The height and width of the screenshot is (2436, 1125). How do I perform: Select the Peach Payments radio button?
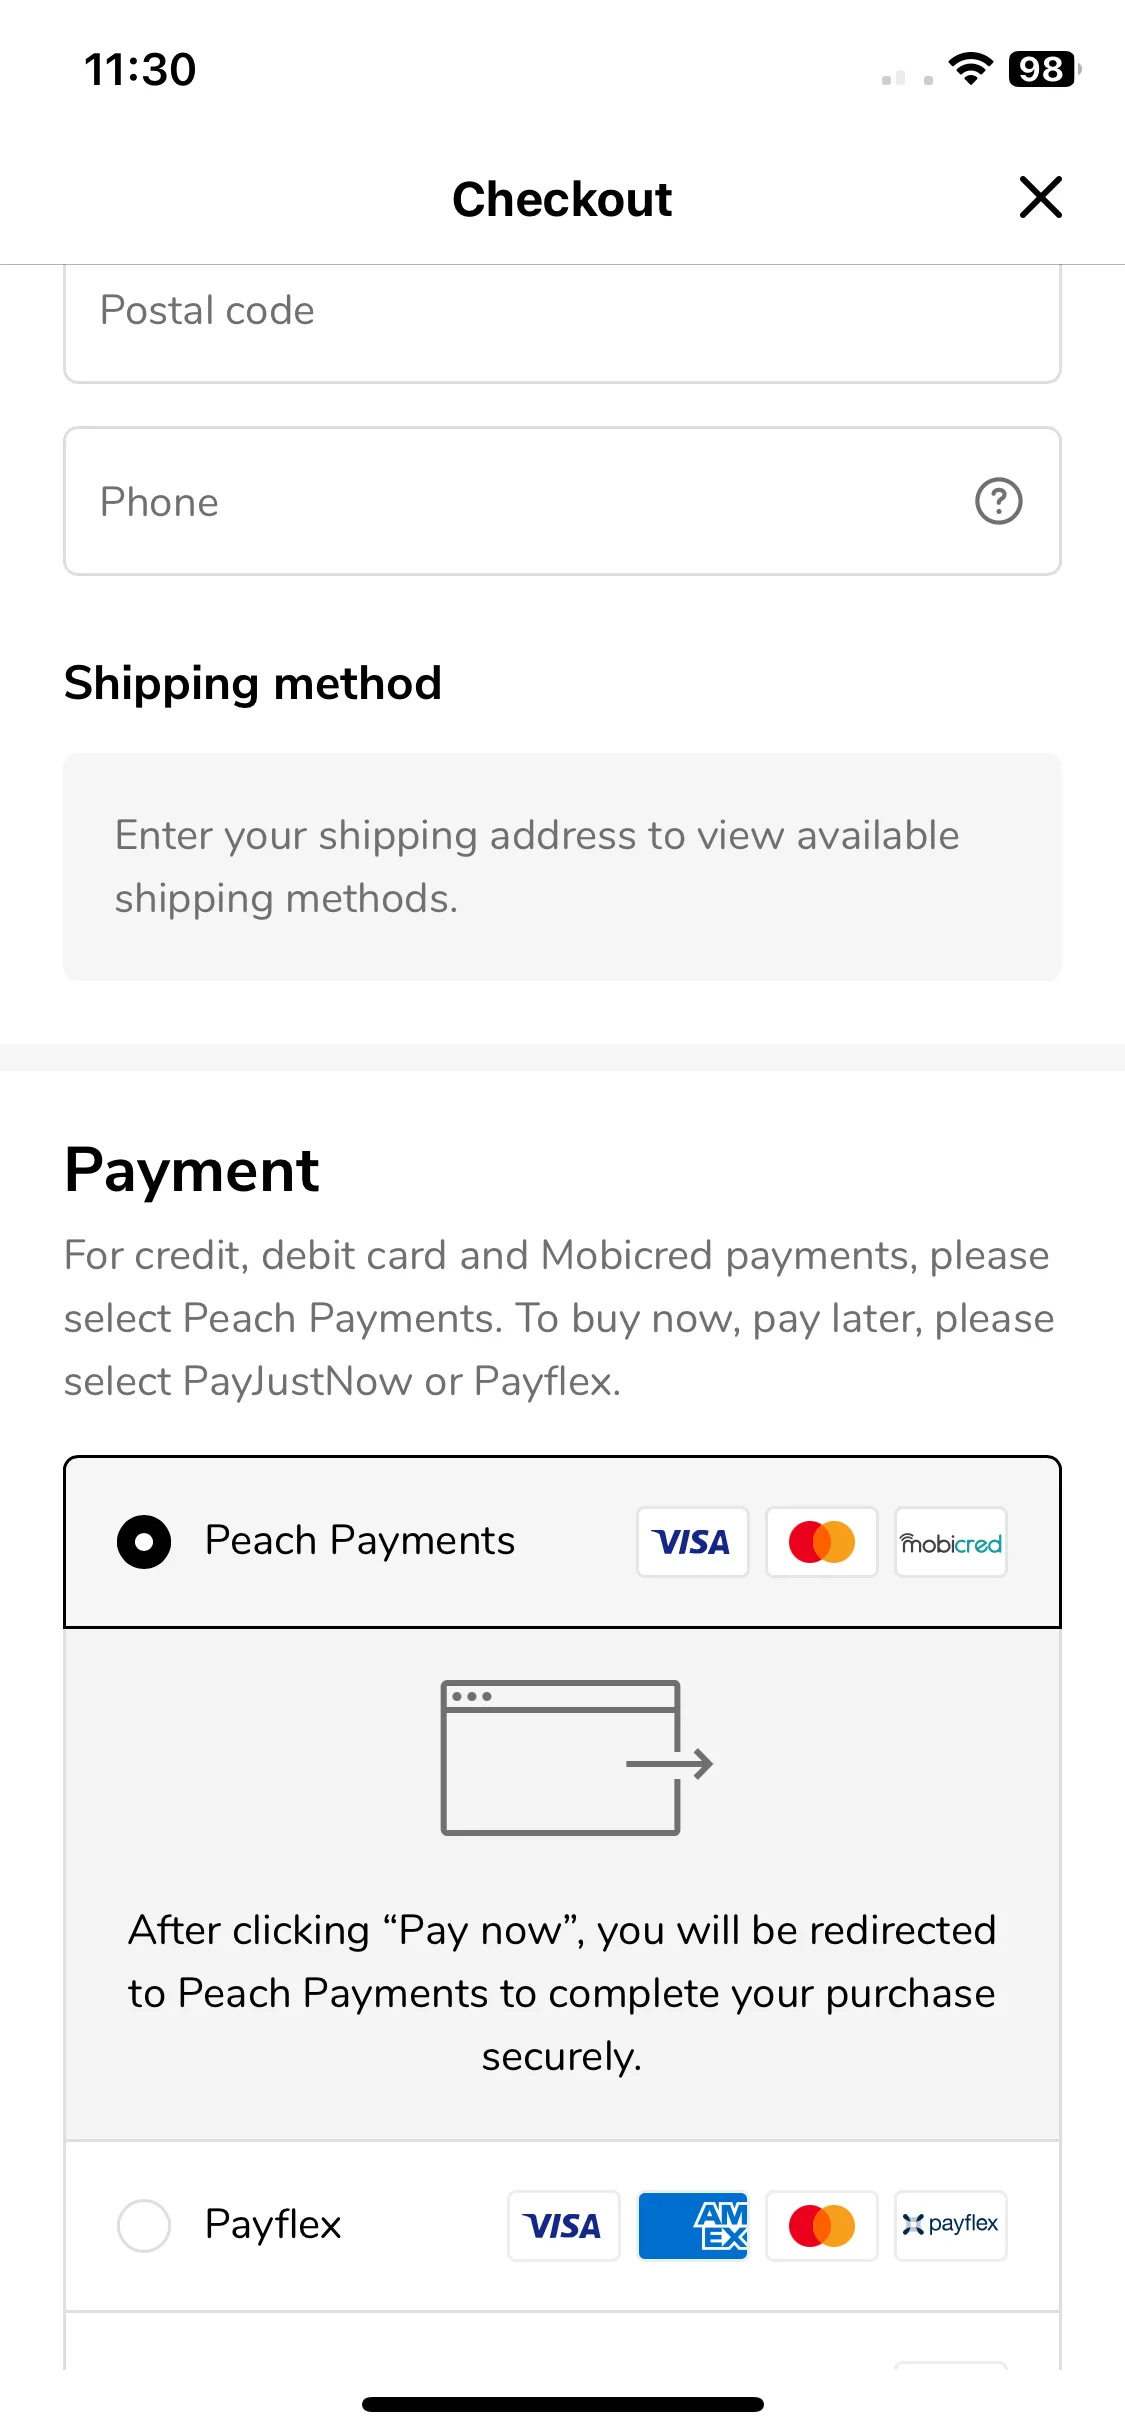144,1542
